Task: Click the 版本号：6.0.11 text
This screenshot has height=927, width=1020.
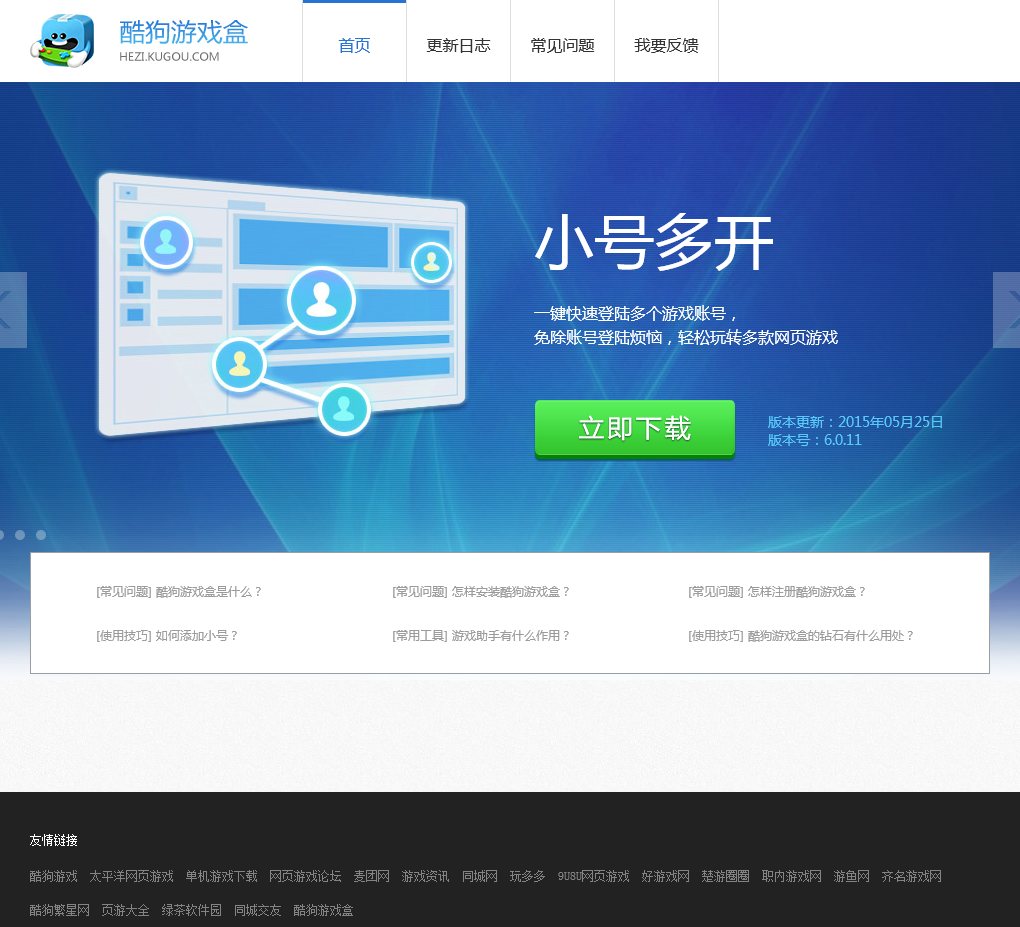Action: point(814,440)
